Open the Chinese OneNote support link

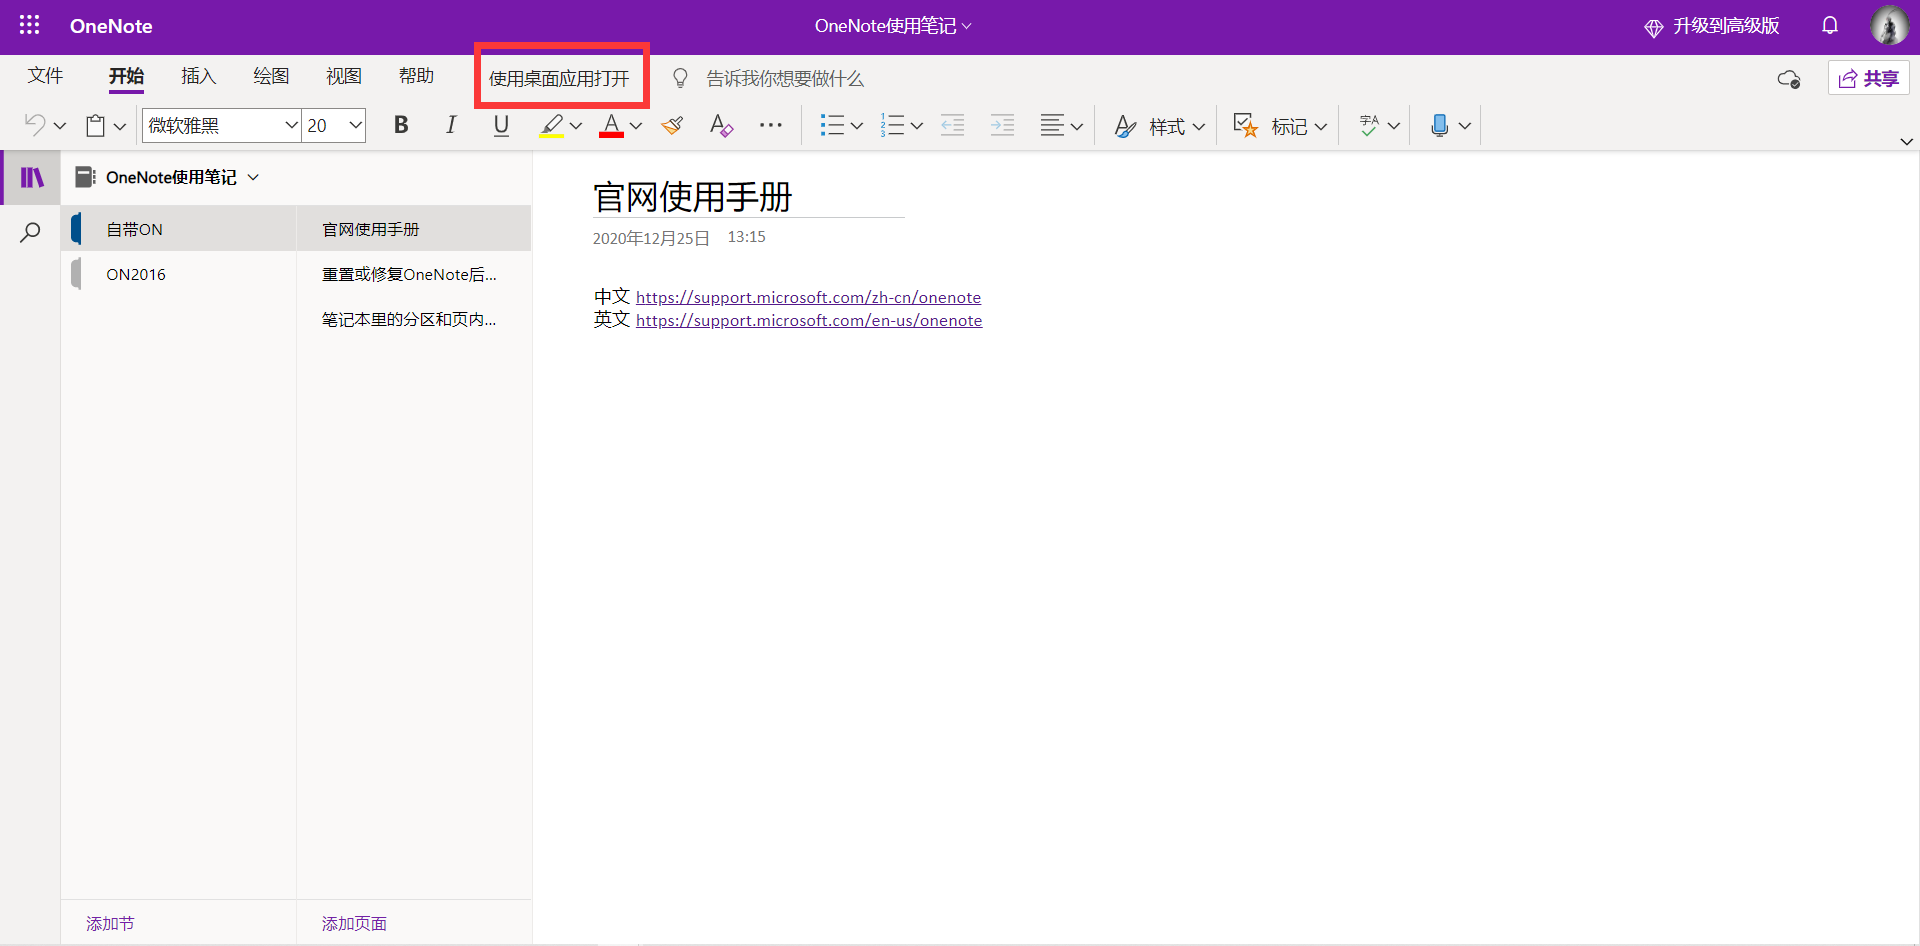point(808,297)
